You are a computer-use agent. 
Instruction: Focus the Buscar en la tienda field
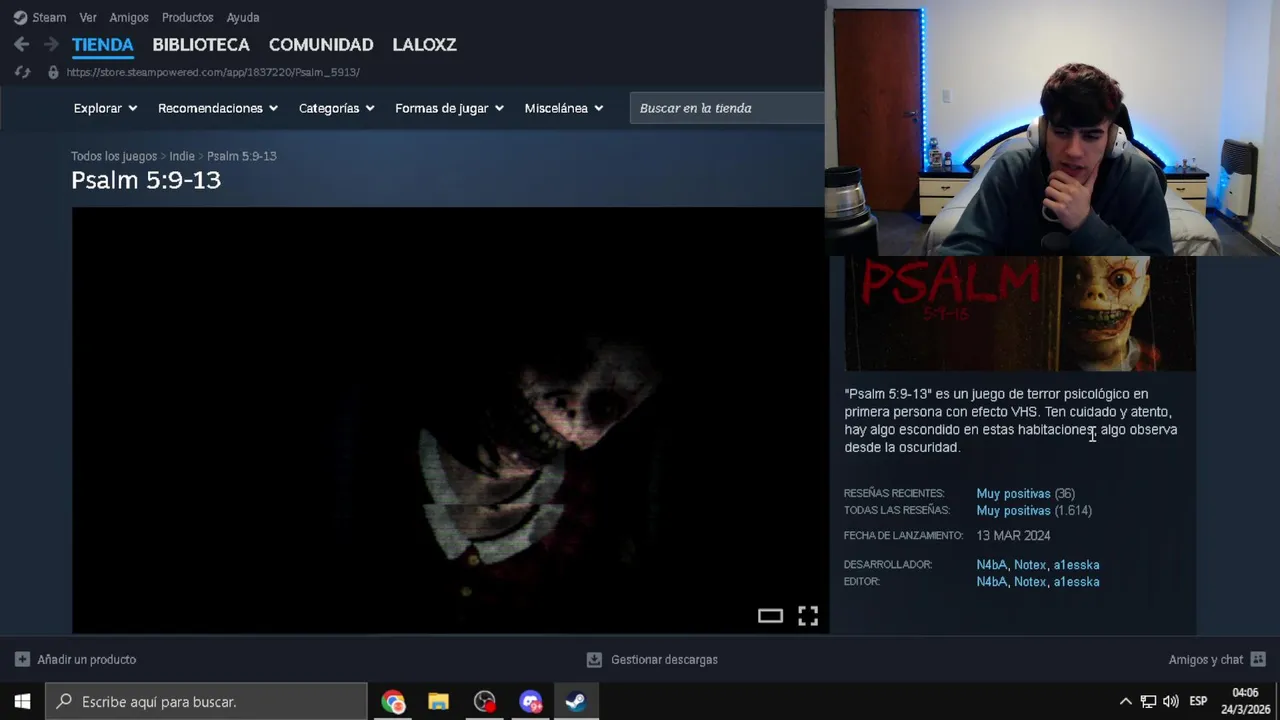(x=727, y=108)
